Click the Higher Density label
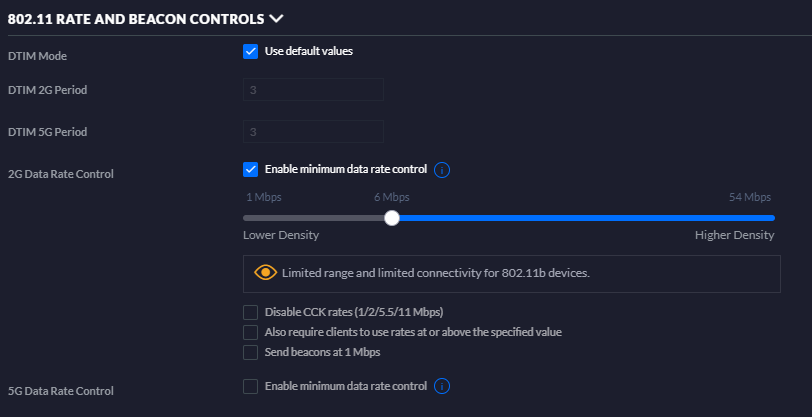This screenshot has height=417, width=812. pyautogui.click(x=734, y=235)
